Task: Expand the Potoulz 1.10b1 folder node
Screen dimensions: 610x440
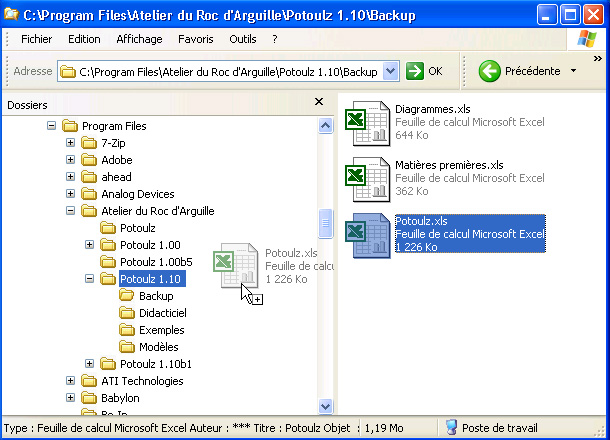Action: pyautogui.click(x=89, y=363)
